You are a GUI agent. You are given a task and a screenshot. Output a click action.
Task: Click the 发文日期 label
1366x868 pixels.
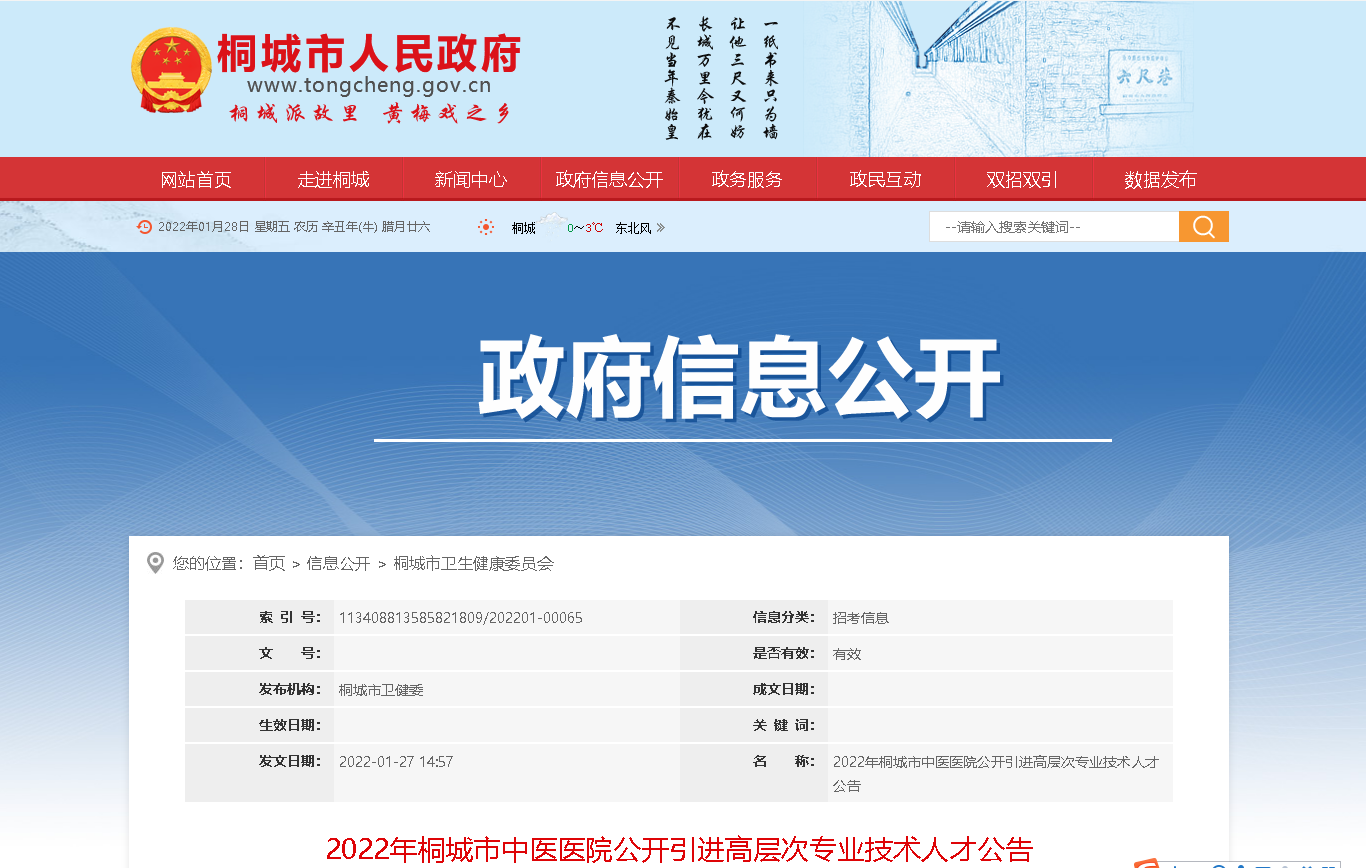coord(290,762)
